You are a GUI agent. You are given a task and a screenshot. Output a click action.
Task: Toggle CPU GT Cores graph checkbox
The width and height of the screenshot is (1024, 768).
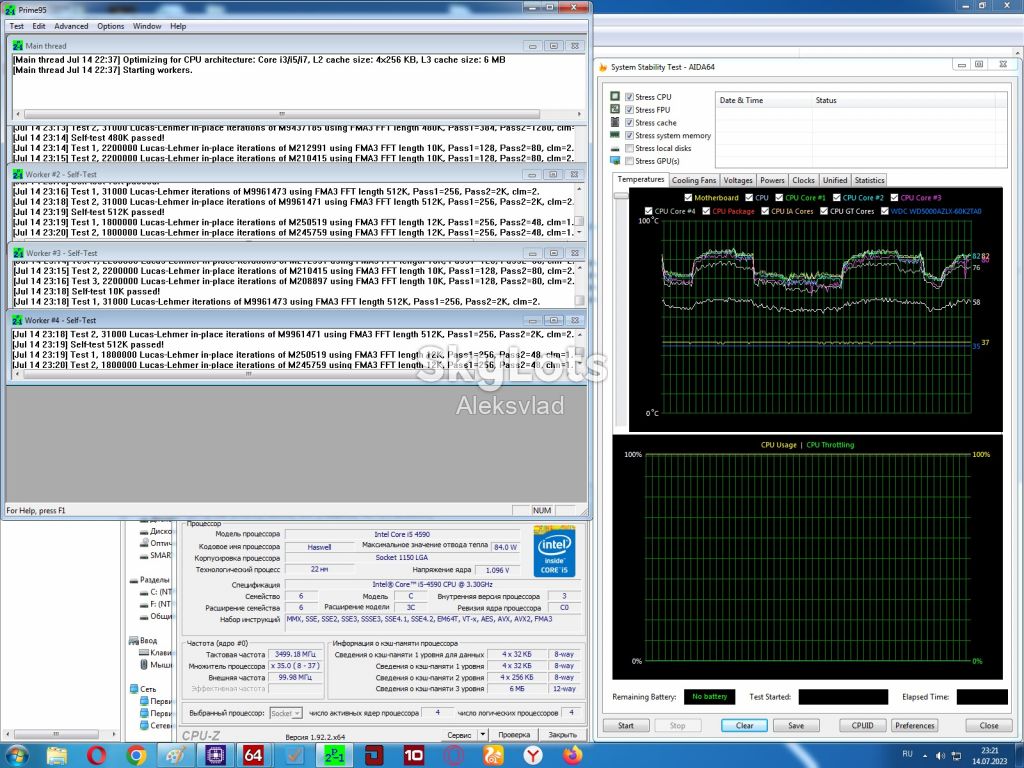click(x=824, y=211)
